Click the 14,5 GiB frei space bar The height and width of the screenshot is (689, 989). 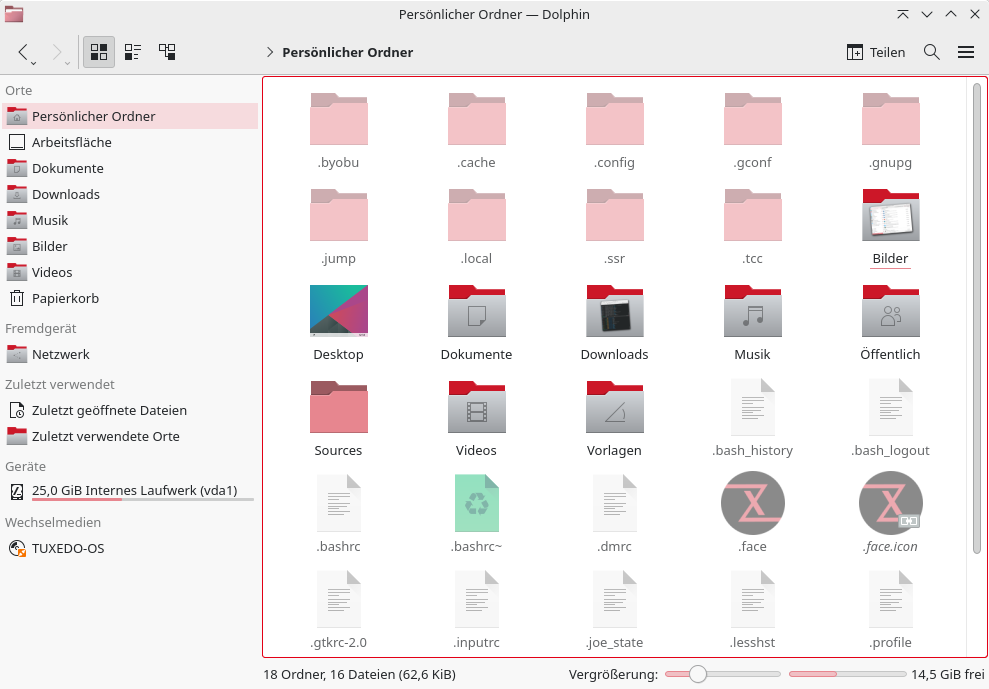(848, 674)
